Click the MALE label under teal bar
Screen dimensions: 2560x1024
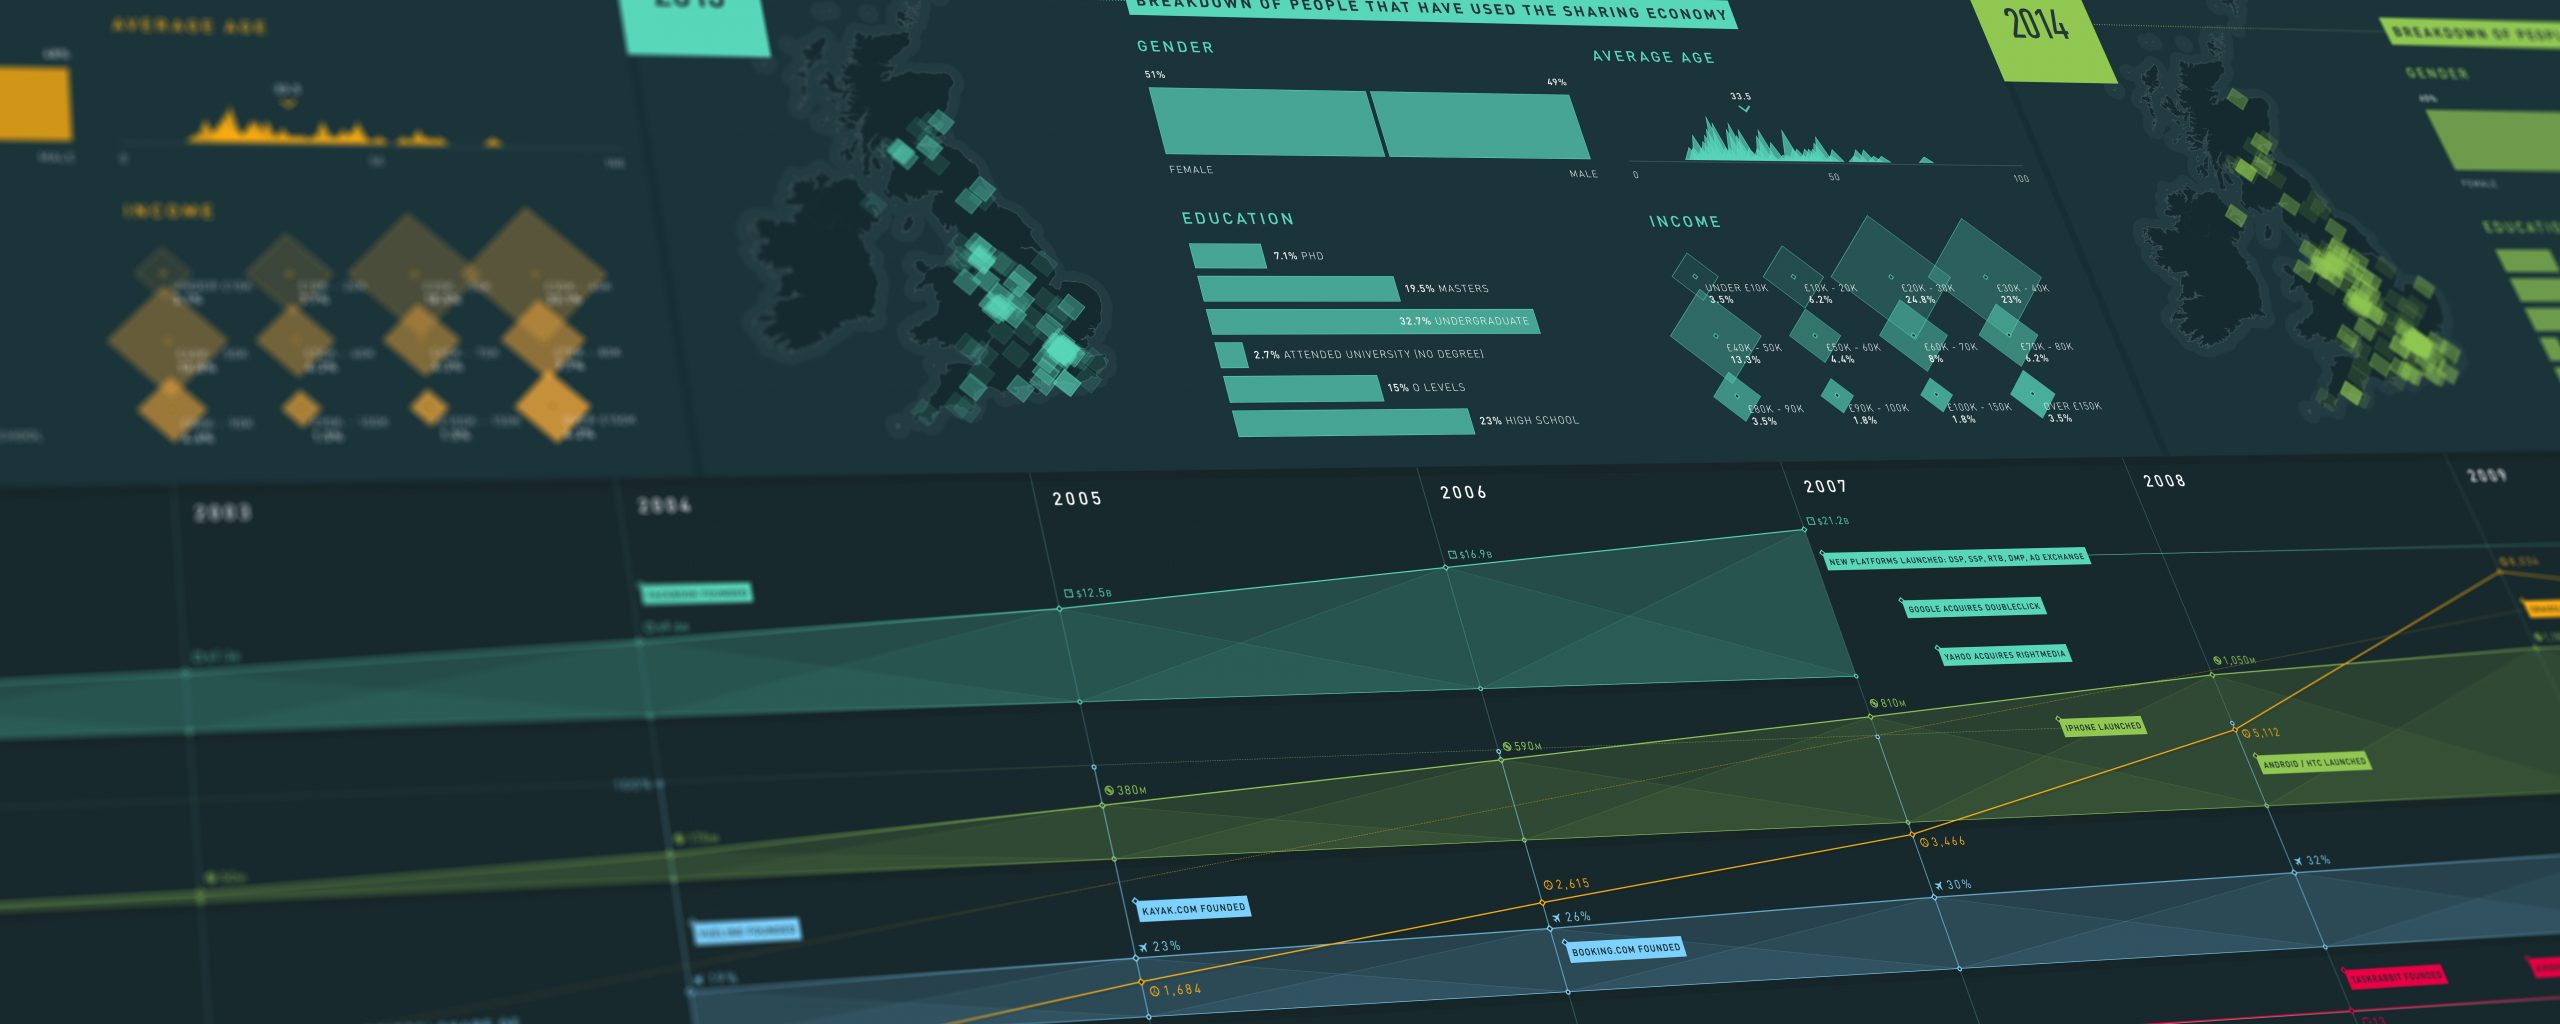1583,174
